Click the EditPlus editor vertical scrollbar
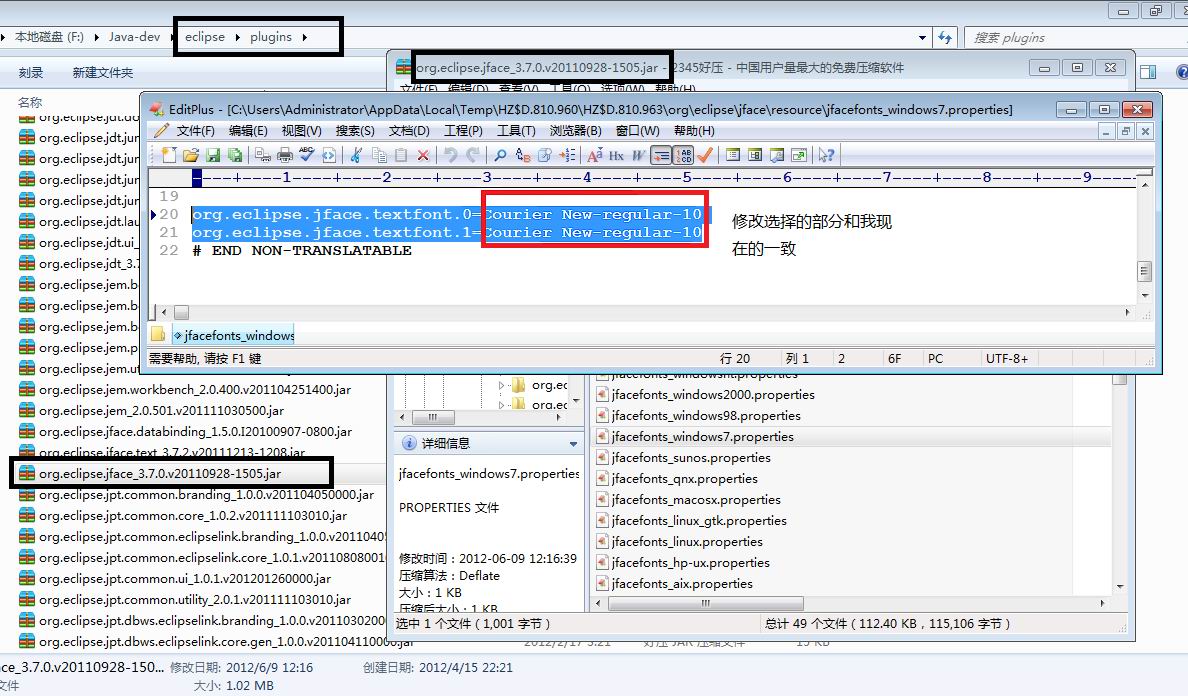1188x696 pixels. (x=1145, y=271)
